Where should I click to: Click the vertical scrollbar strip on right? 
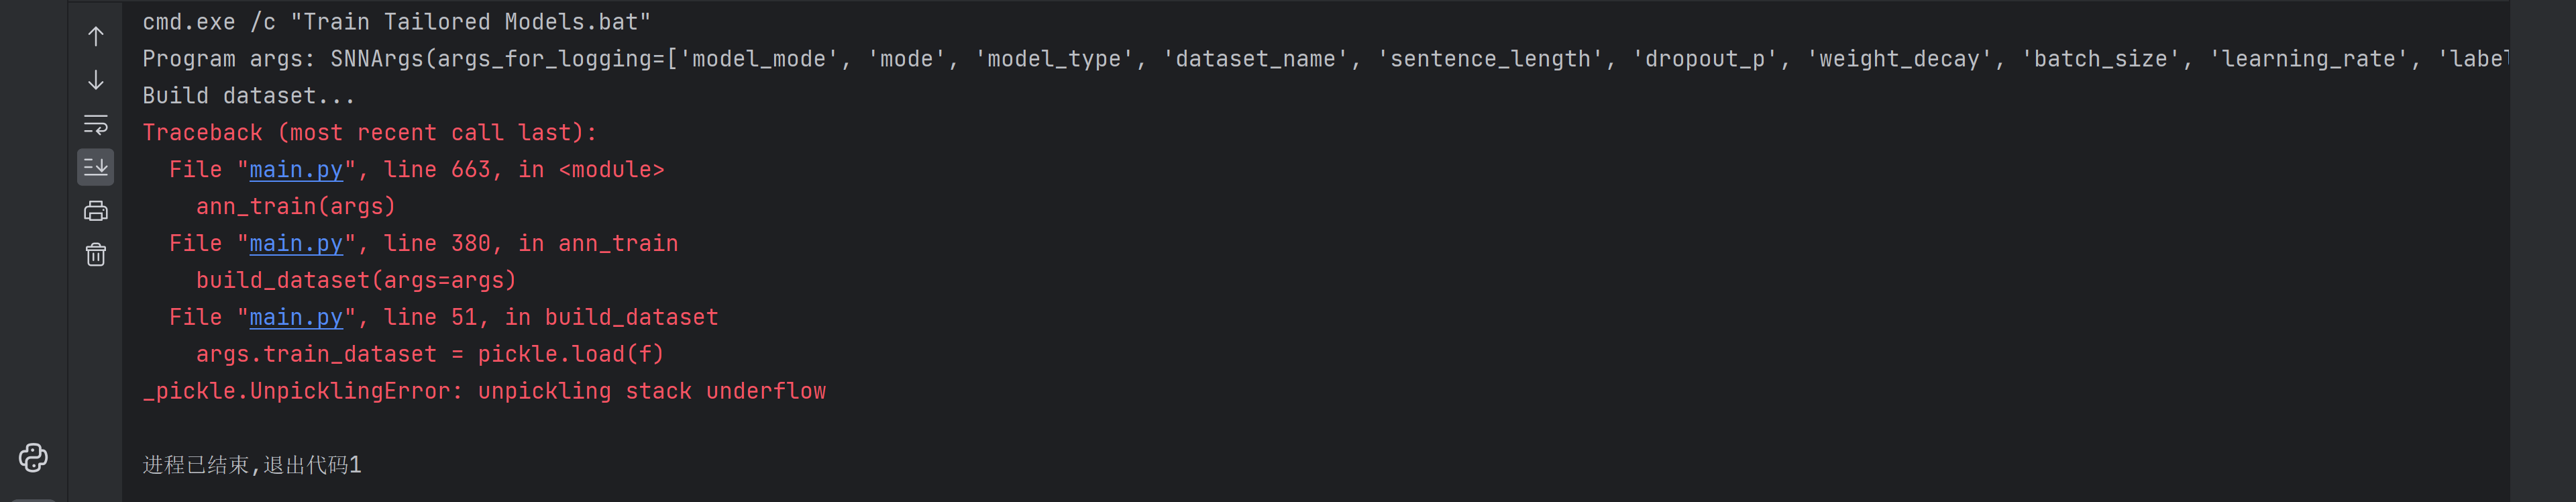(x=2541, y=250)
